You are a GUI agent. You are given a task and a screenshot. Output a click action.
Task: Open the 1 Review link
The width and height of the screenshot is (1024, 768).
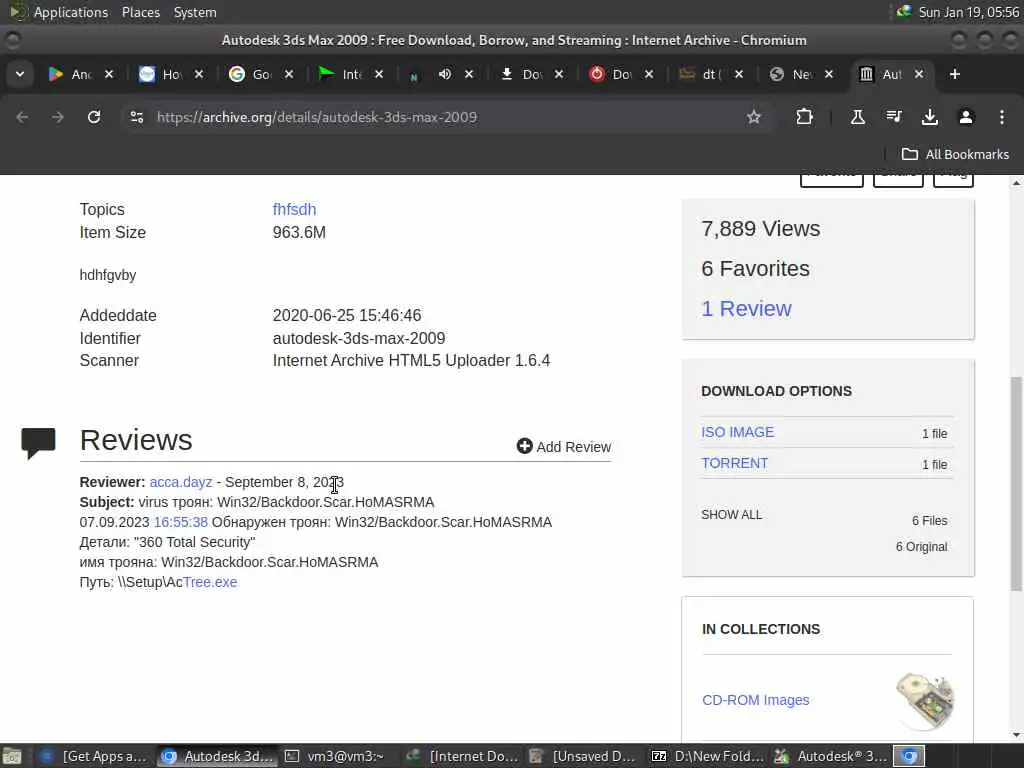(746, 308)
